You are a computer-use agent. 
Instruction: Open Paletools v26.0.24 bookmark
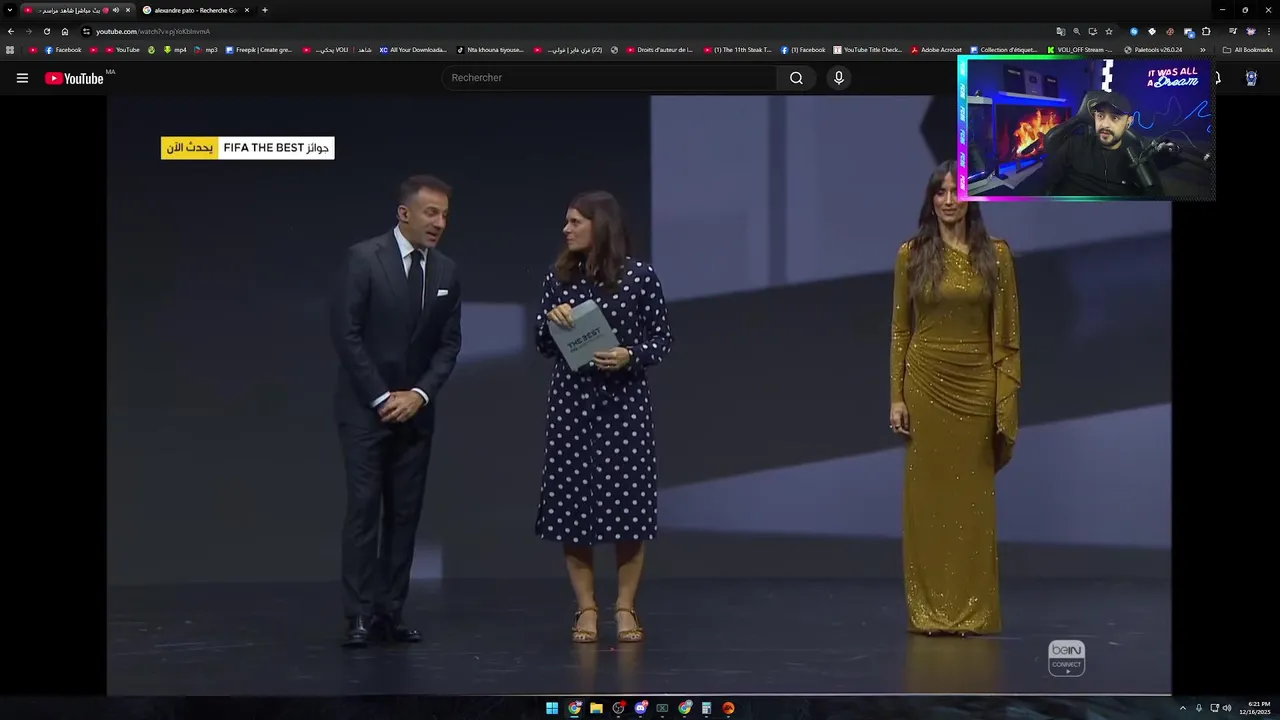[x=1153, y=50]
